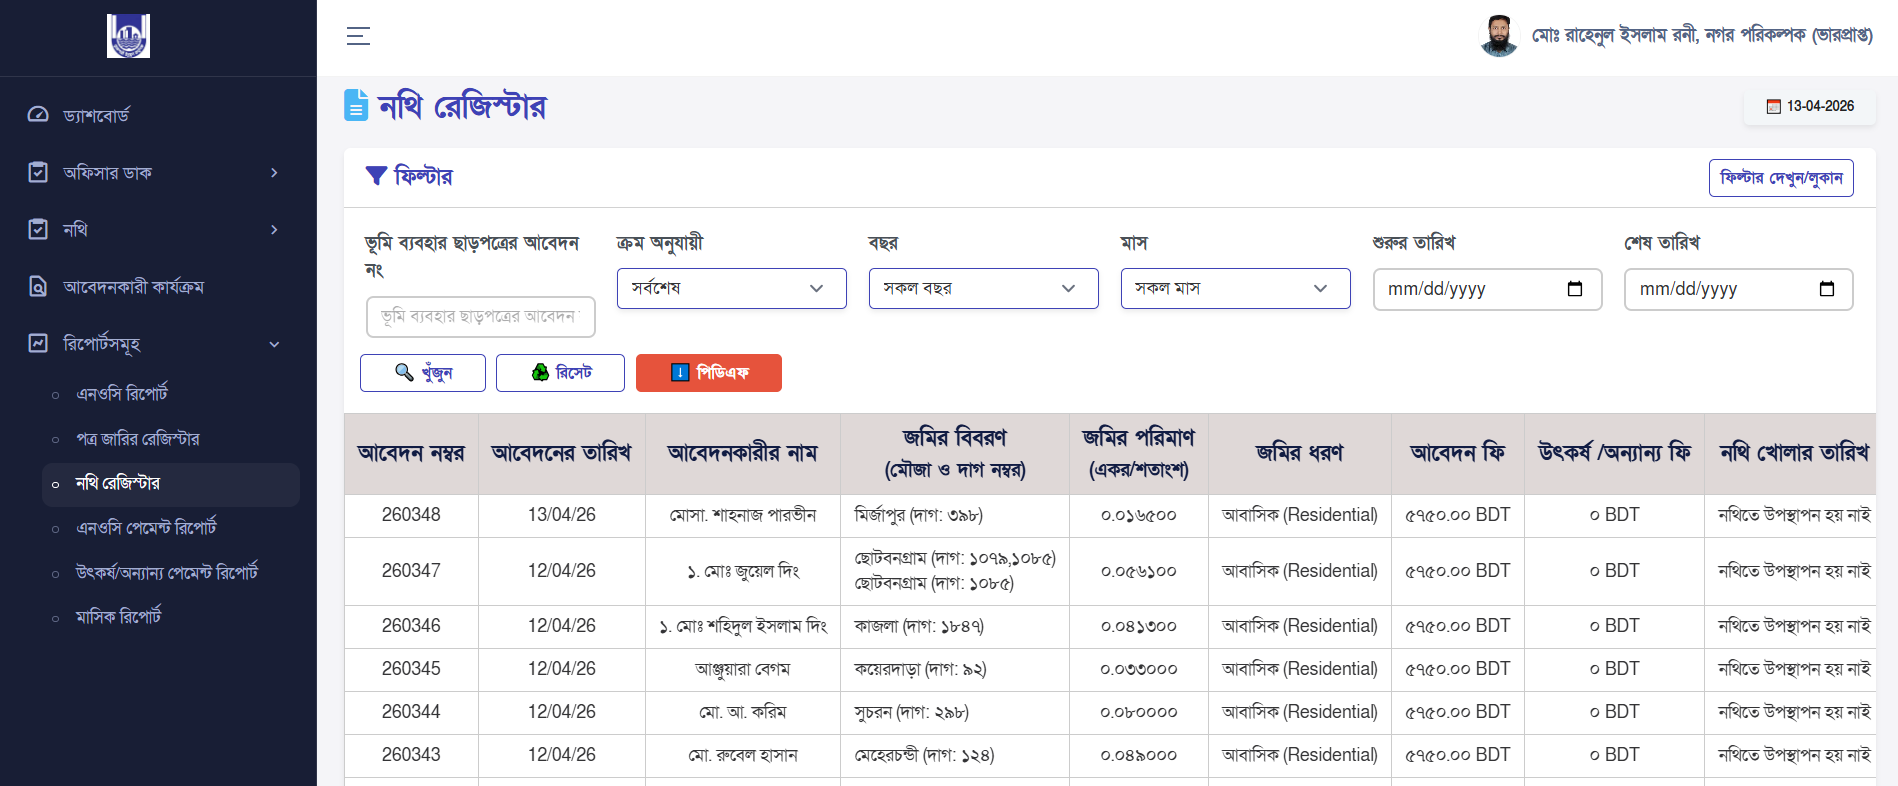Click the খুঁজুন search button
This screenshot has height=786, width=1898.
tap(423, 373)
